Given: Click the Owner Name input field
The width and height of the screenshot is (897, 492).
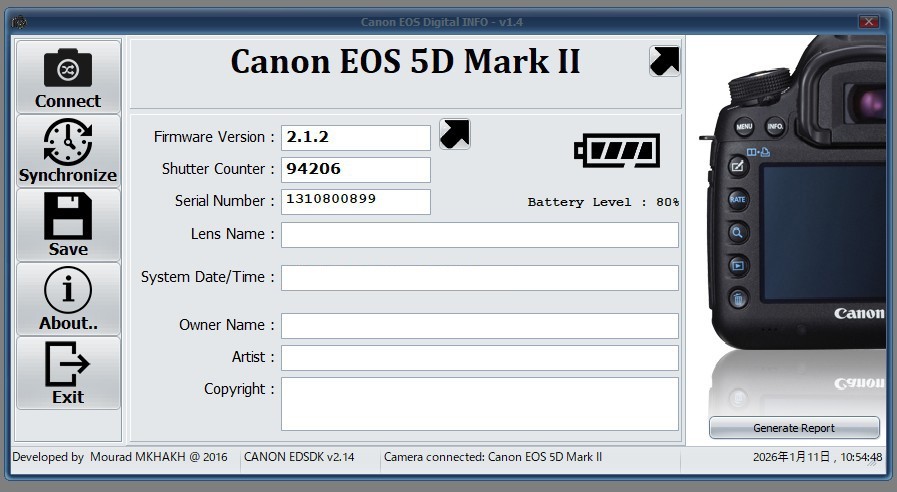Looking at the screenshot, I should click(480, 326).
